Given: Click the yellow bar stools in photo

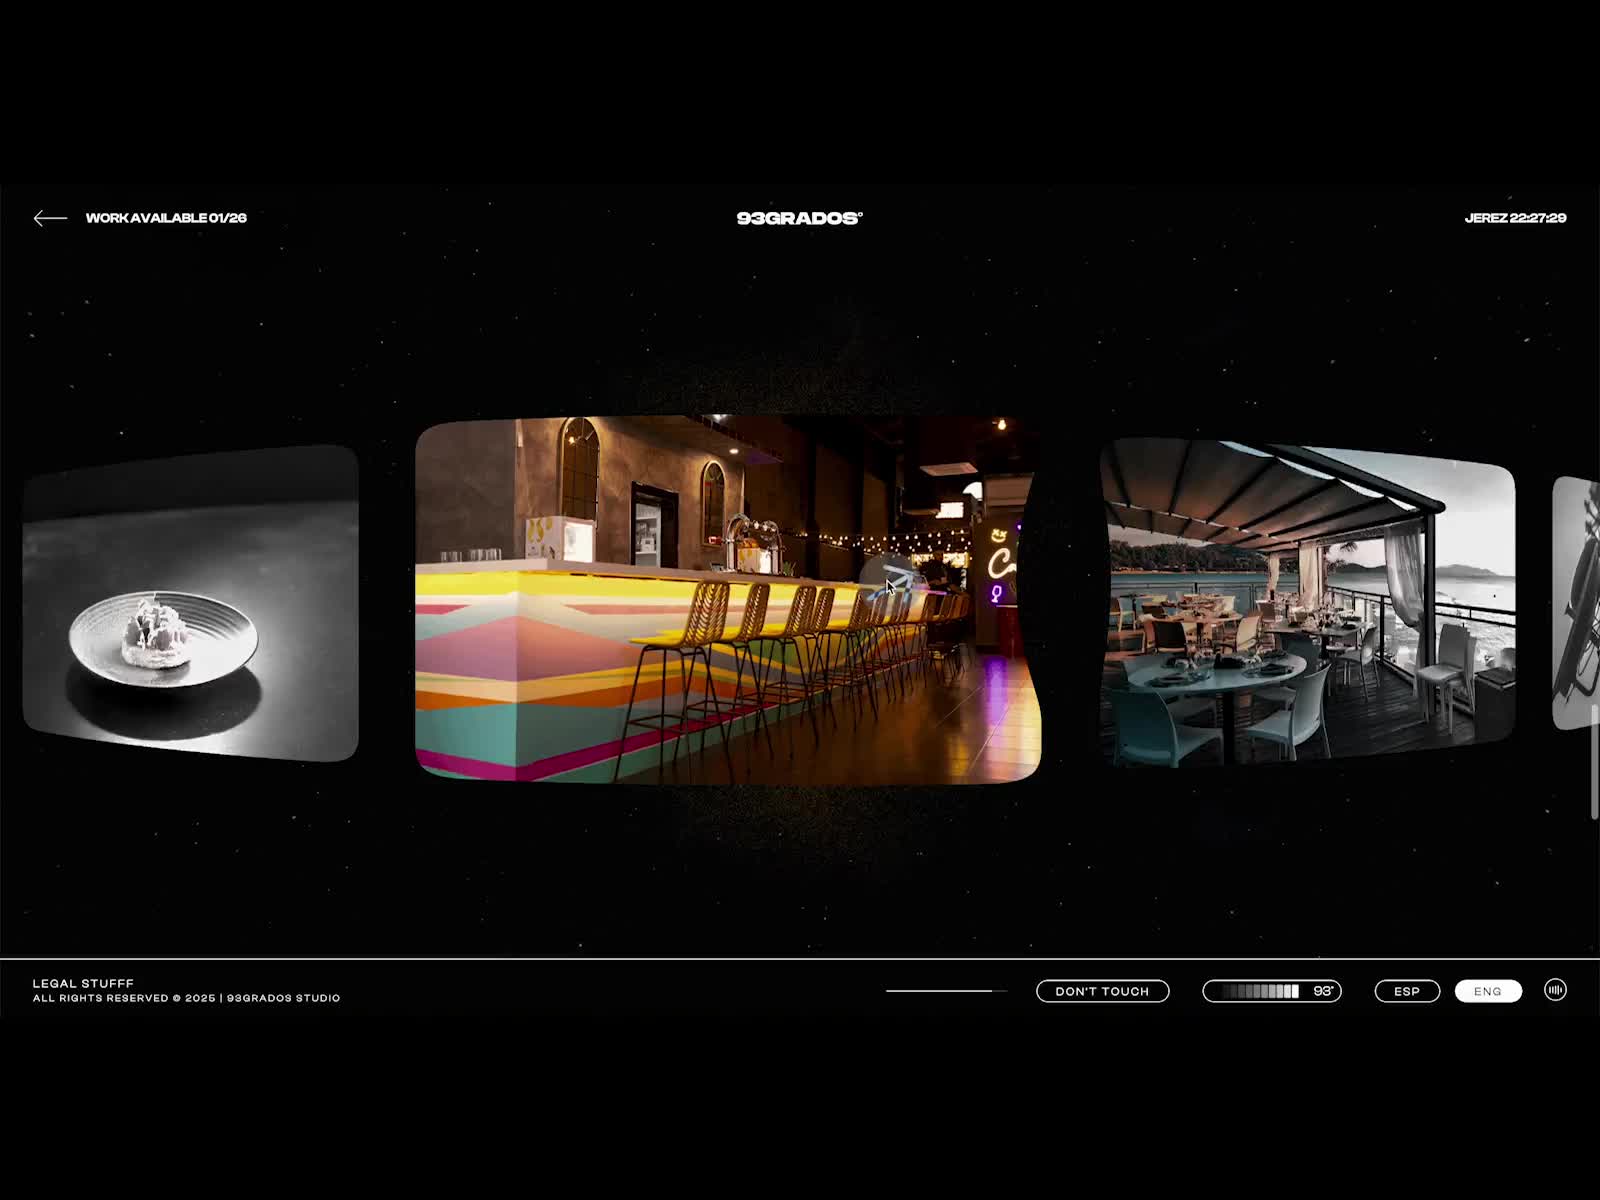Looking at the screenshot, I should [760, 640].
